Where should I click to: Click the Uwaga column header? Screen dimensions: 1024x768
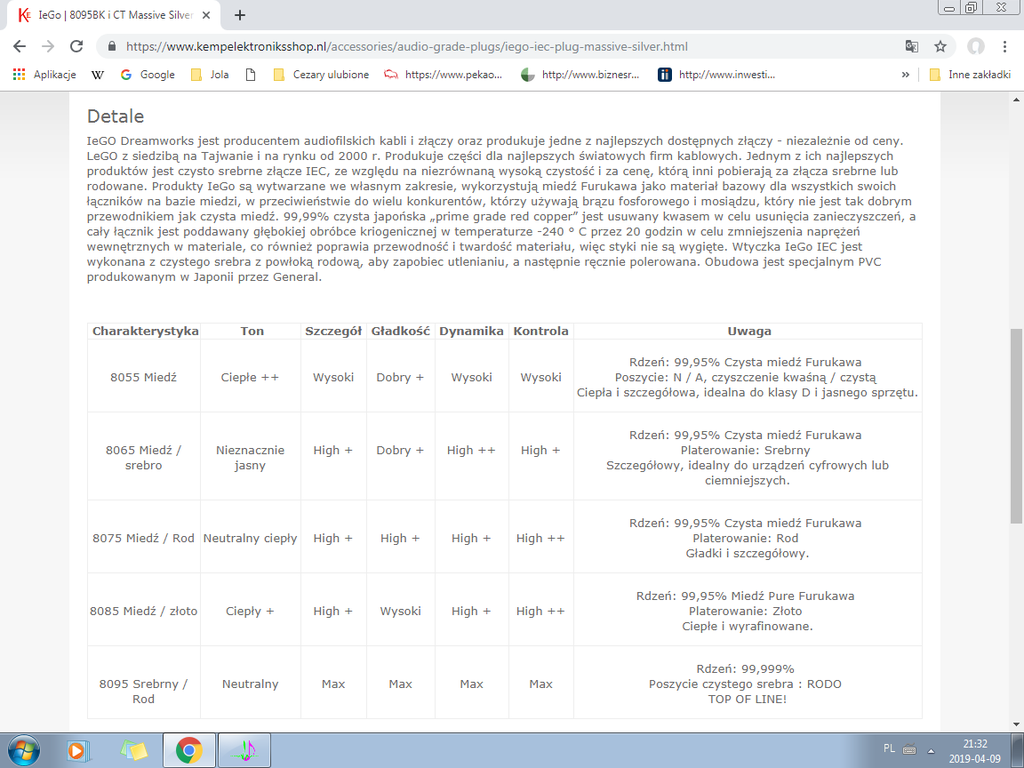[x=749, y=331]
